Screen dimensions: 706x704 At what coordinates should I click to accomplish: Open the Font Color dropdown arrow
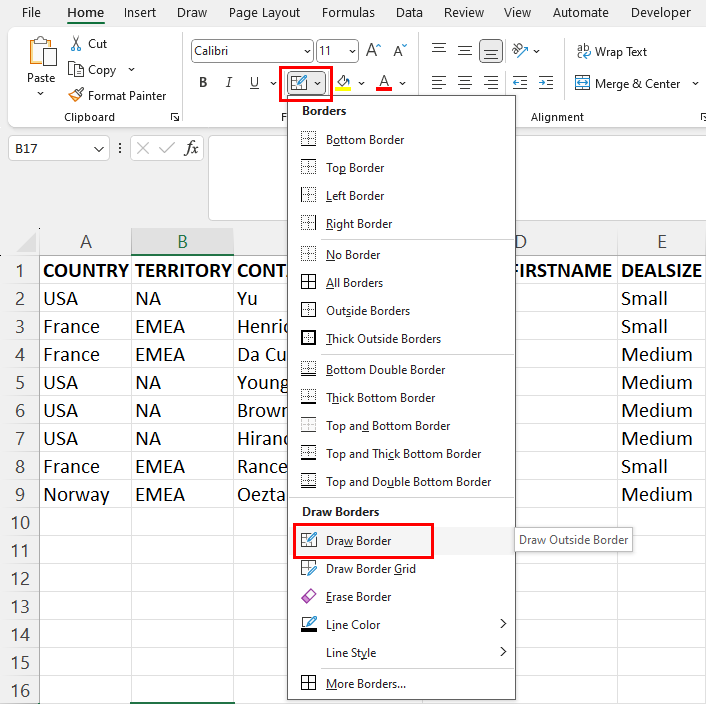point(403,83)
